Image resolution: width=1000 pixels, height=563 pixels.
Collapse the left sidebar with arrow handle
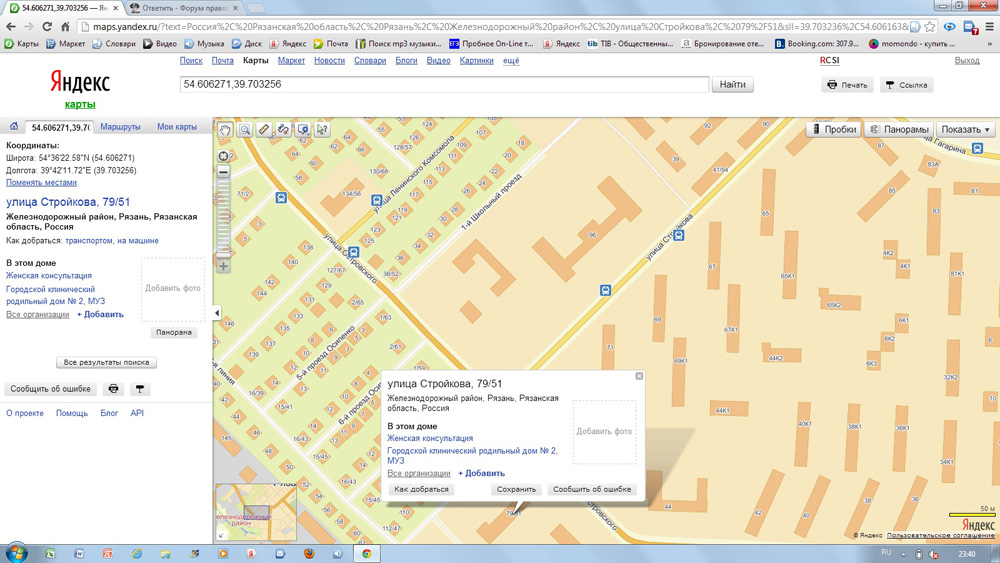click(217, 313)
